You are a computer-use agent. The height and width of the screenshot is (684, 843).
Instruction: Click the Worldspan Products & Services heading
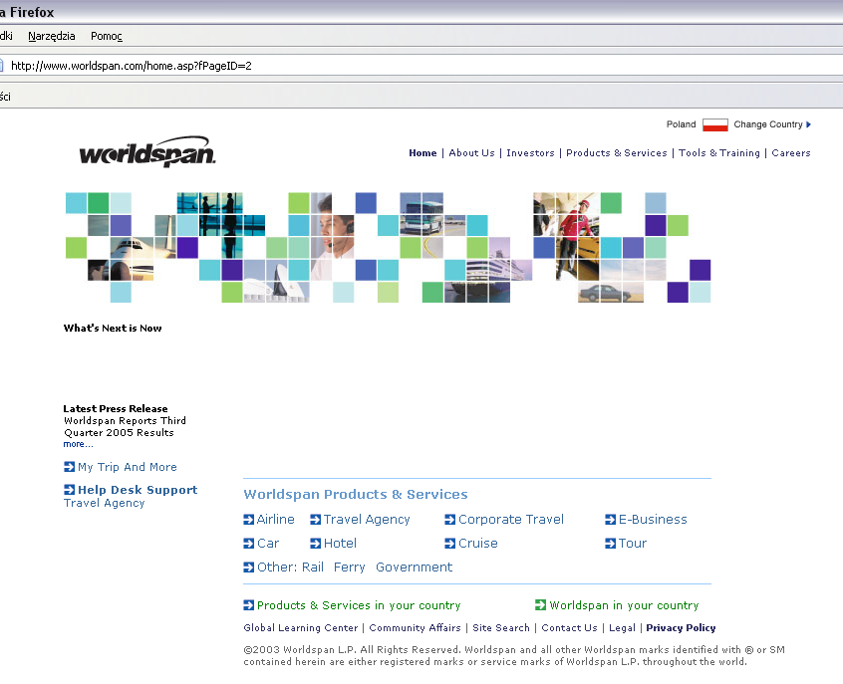[355, 494]
